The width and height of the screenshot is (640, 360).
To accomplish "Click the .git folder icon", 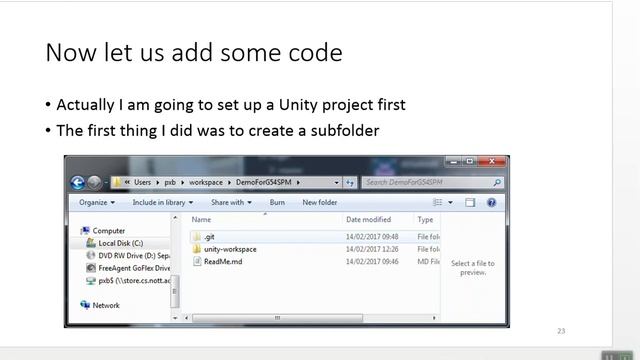I will click(197, 237).
